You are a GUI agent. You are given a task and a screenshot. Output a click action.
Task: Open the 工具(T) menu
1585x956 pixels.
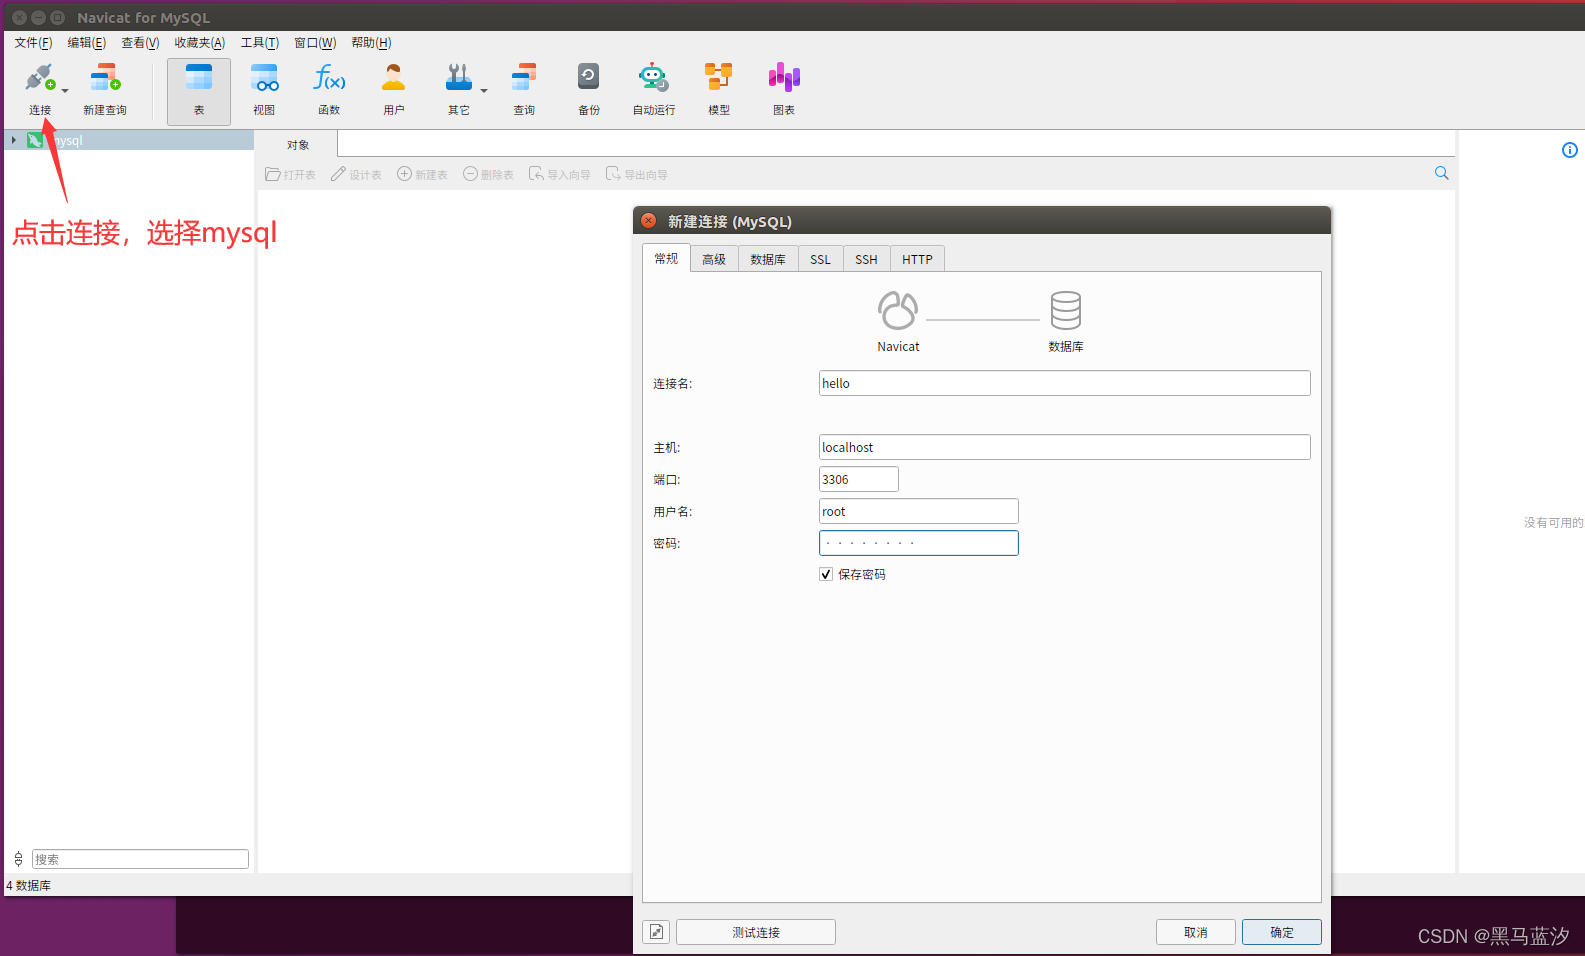(x=259, y=43)
